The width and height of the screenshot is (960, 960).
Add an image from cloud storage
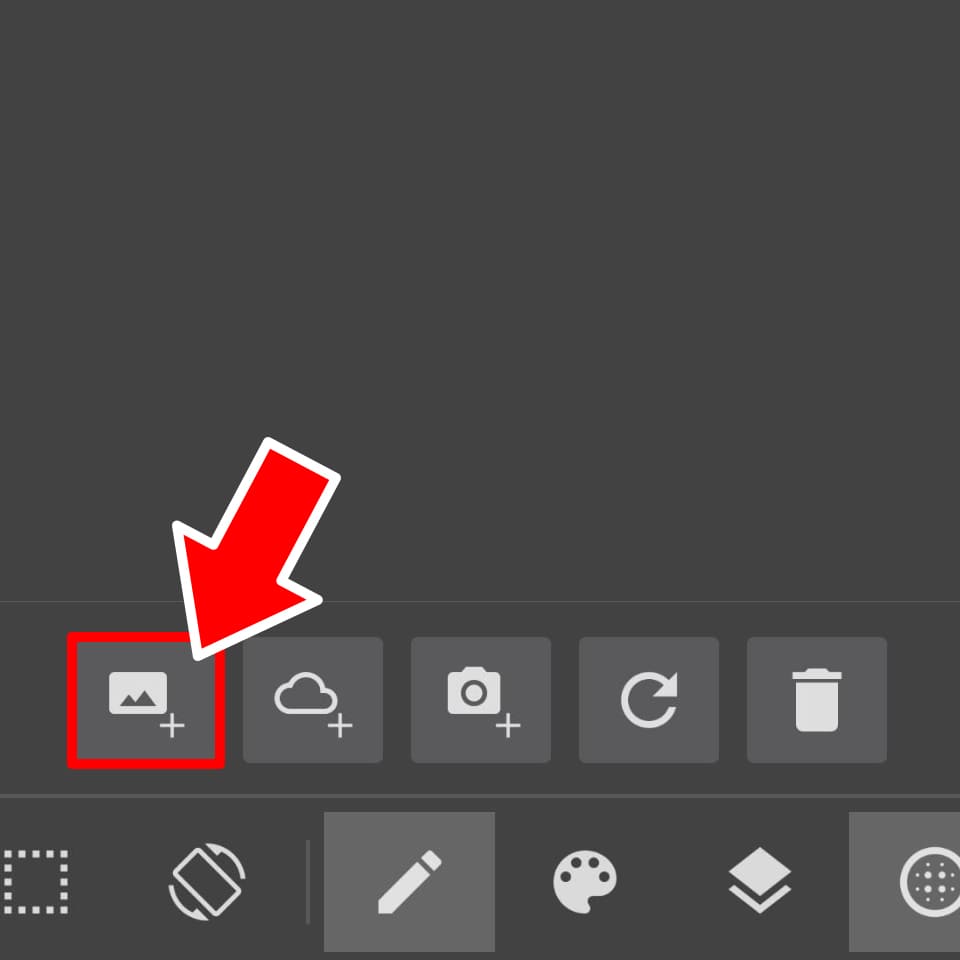[313, 700]
